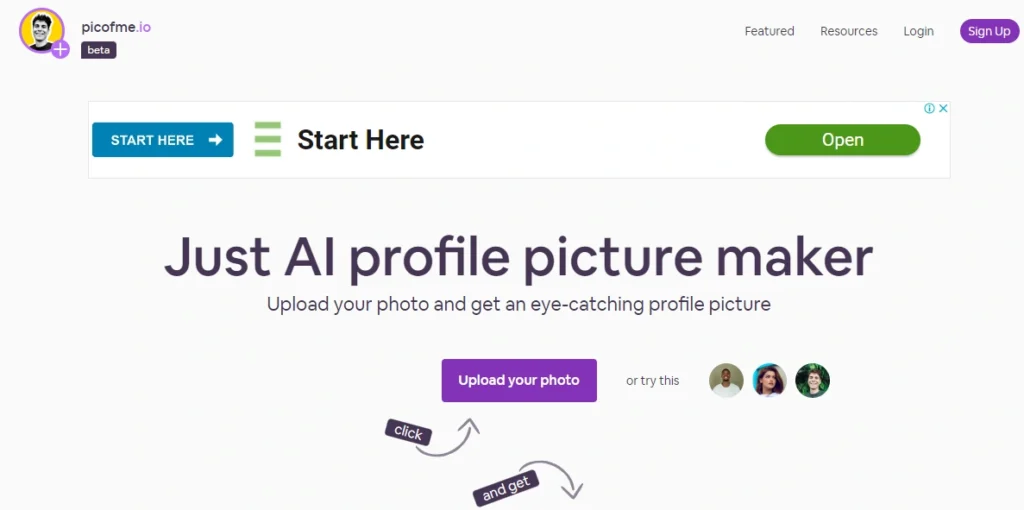This screenshot has height=510, width=1024.
Task: Select the middle sample photo of the woman
Action: (769, 380)
